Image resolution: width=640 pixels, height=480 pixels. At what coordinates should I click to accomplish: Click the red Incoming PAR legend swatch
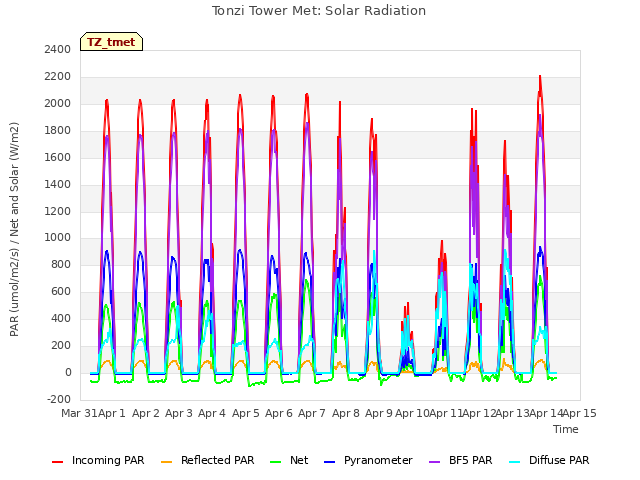(x=58, y=462)
